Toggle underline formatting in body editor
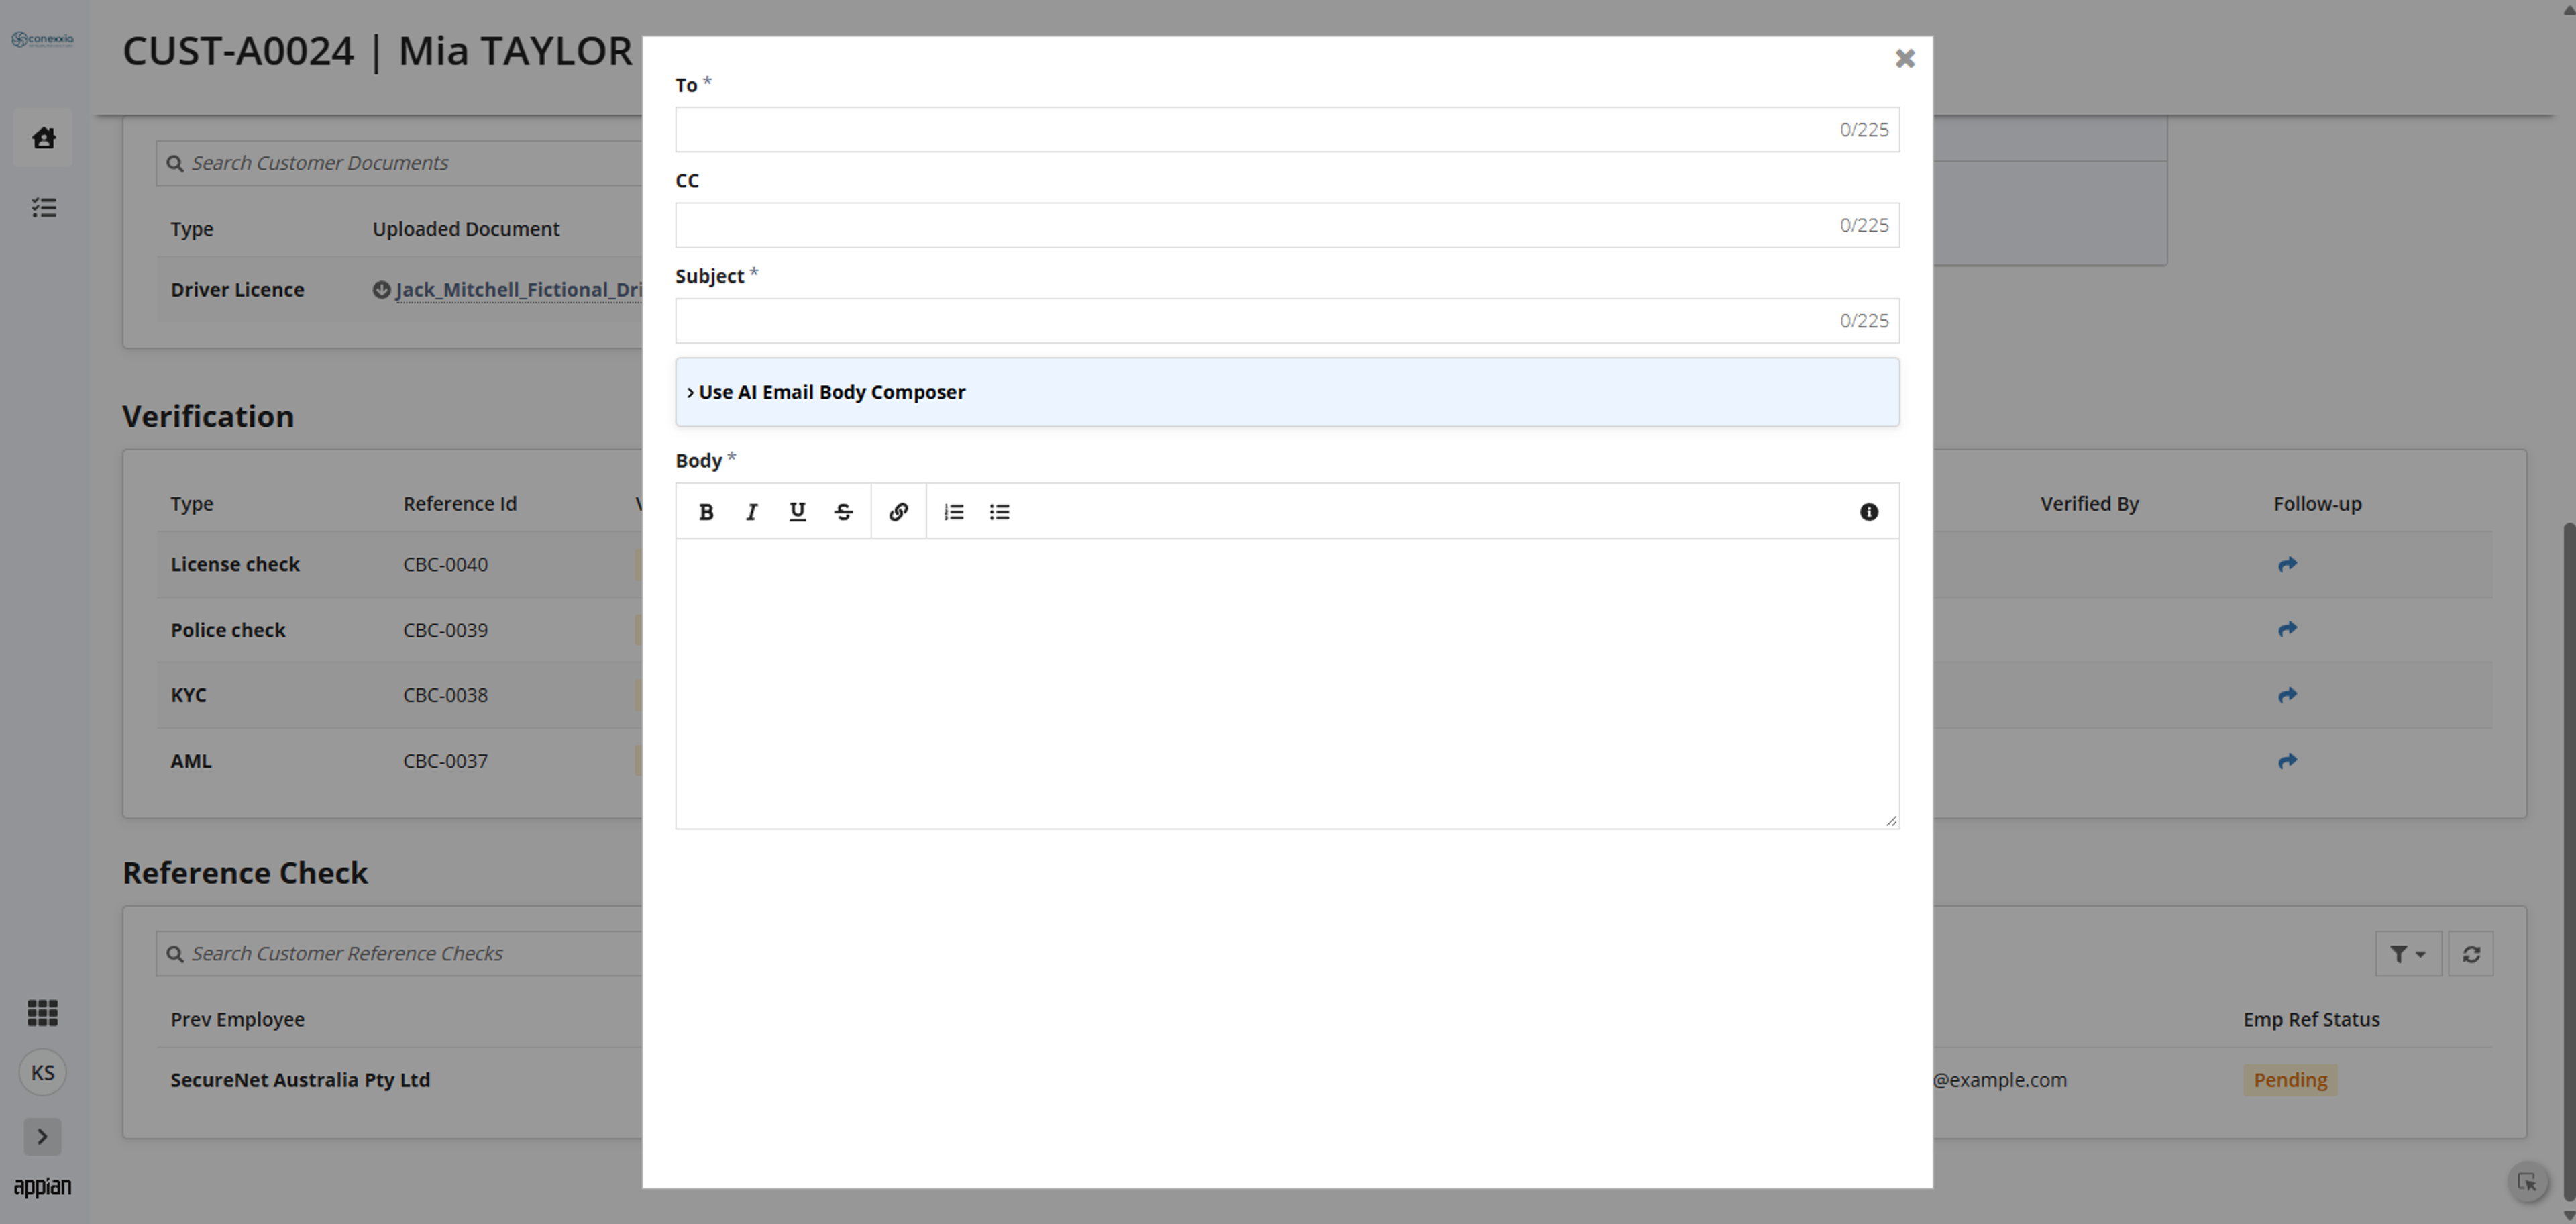 pyautogui.click(x=797, y=512)
